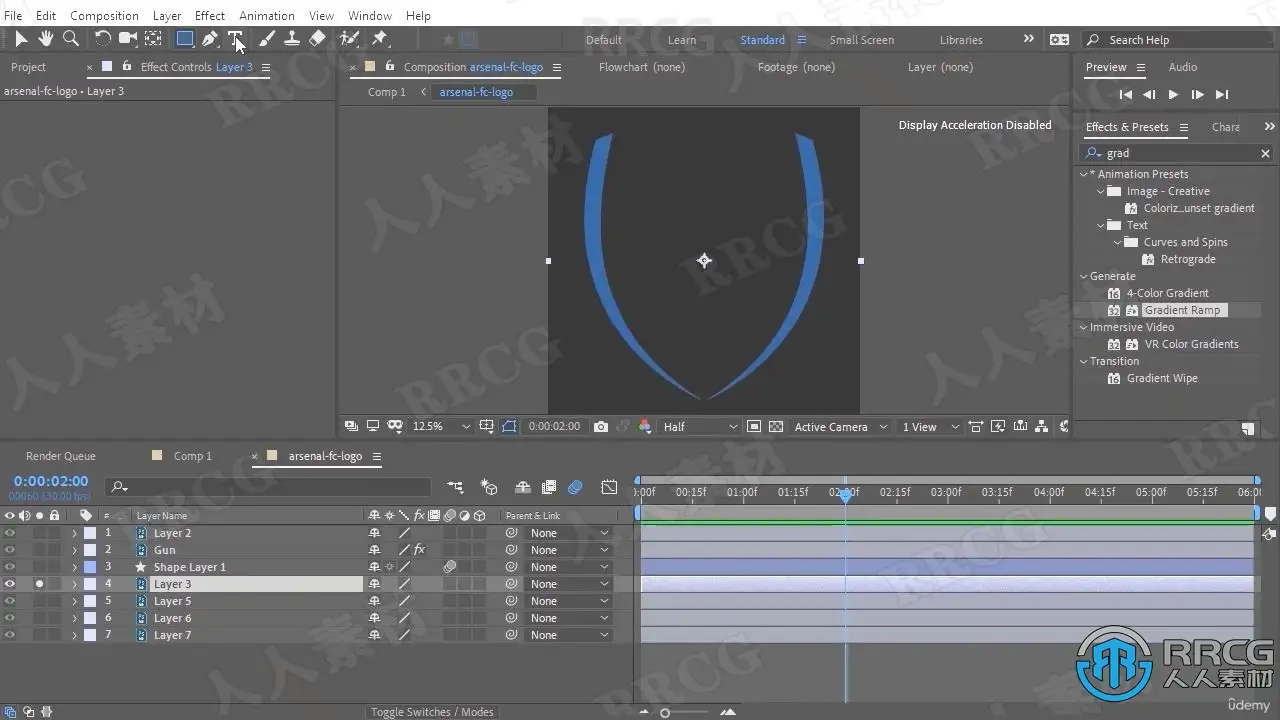
Task: Switch to the Comp 1 timeline tab
Action: [x=192, y=456]
